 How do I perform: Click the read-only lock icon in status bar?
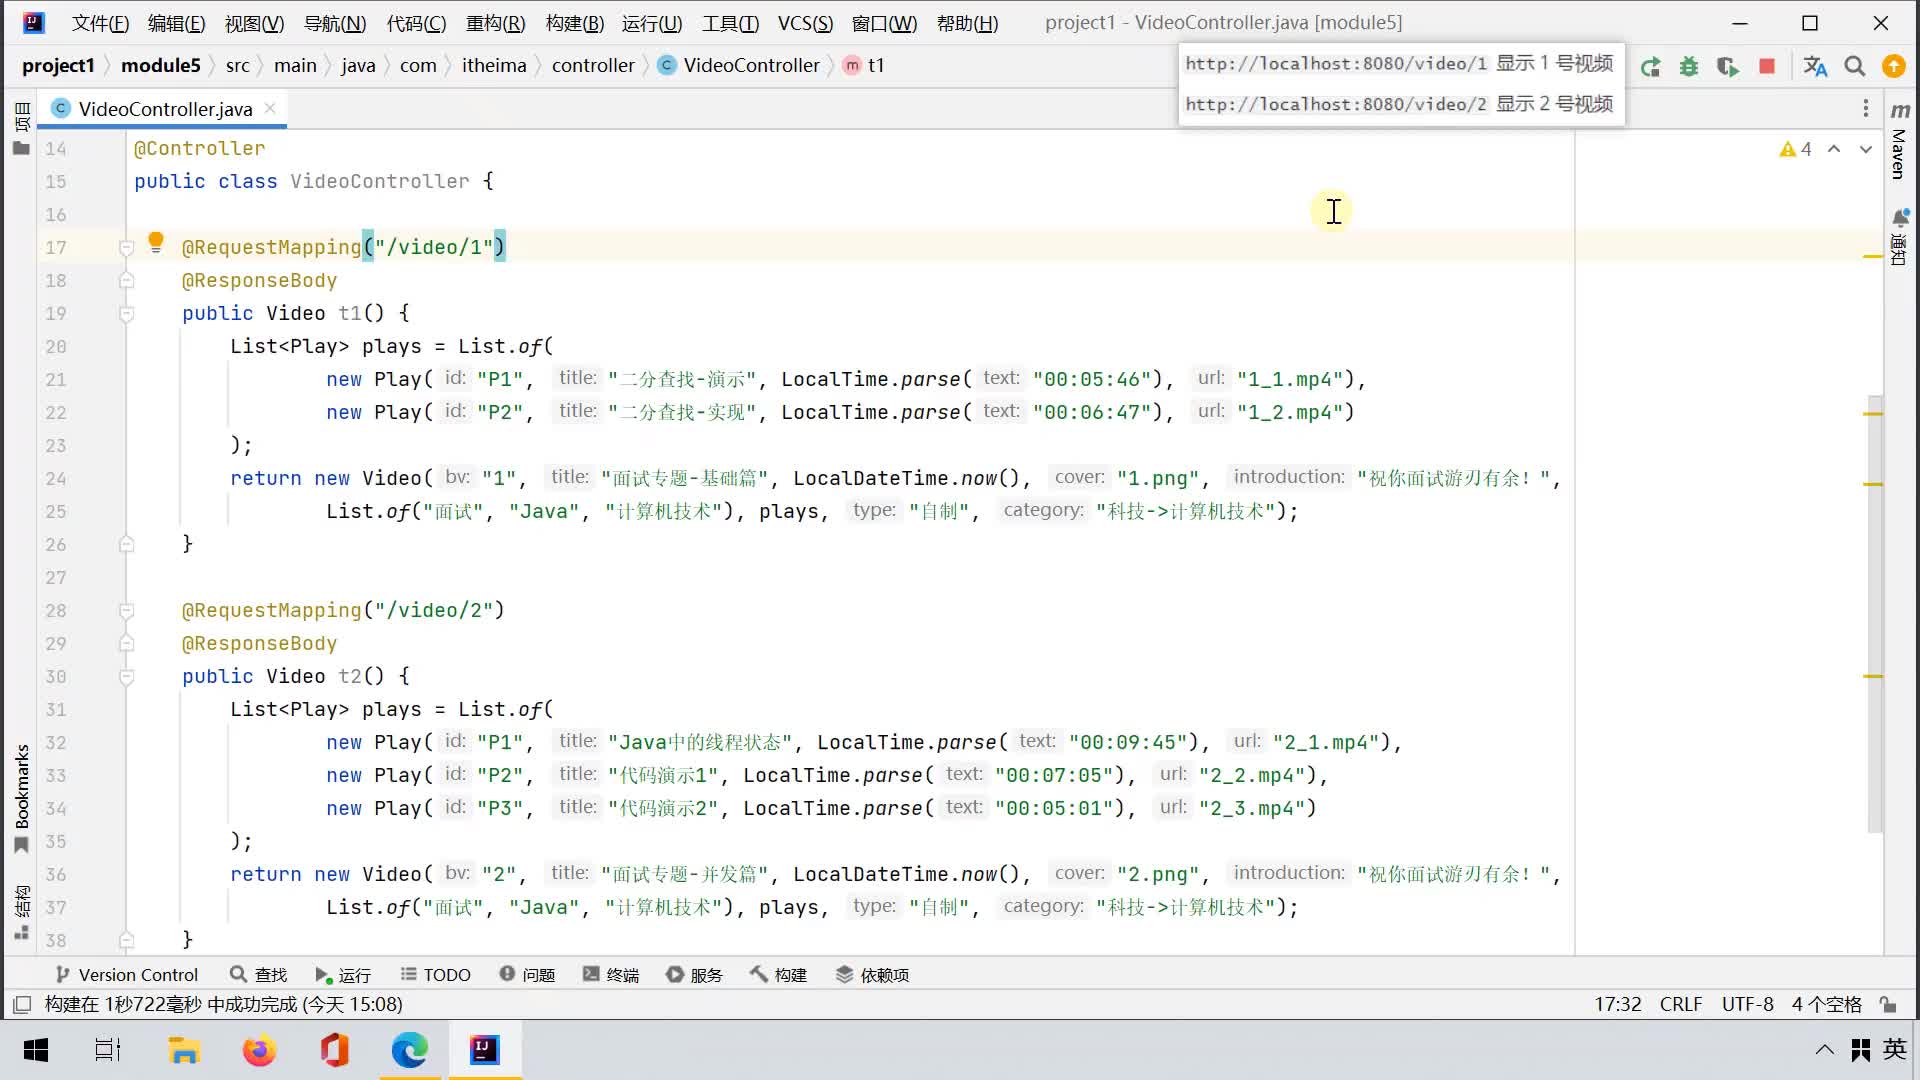tap(1888, 1004)
